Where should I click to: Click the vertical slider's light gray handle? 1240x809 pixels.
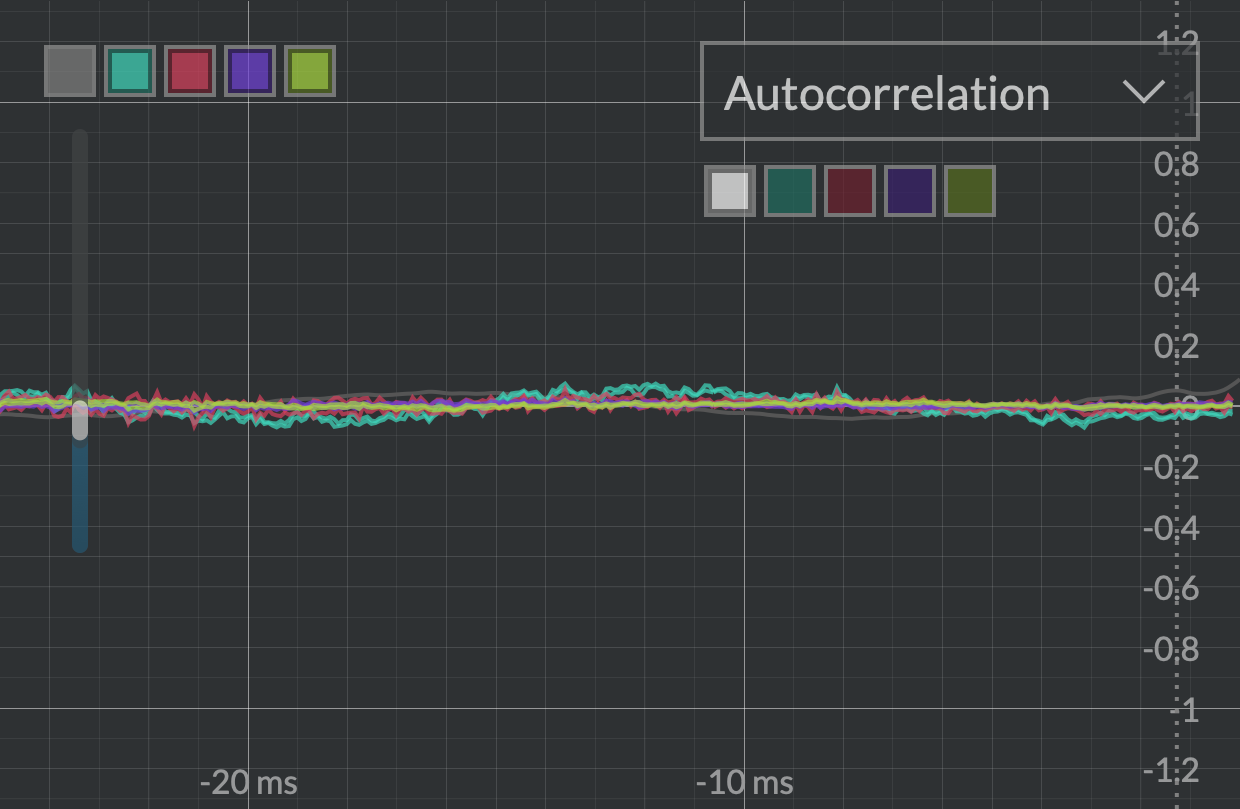coord(80,420)
